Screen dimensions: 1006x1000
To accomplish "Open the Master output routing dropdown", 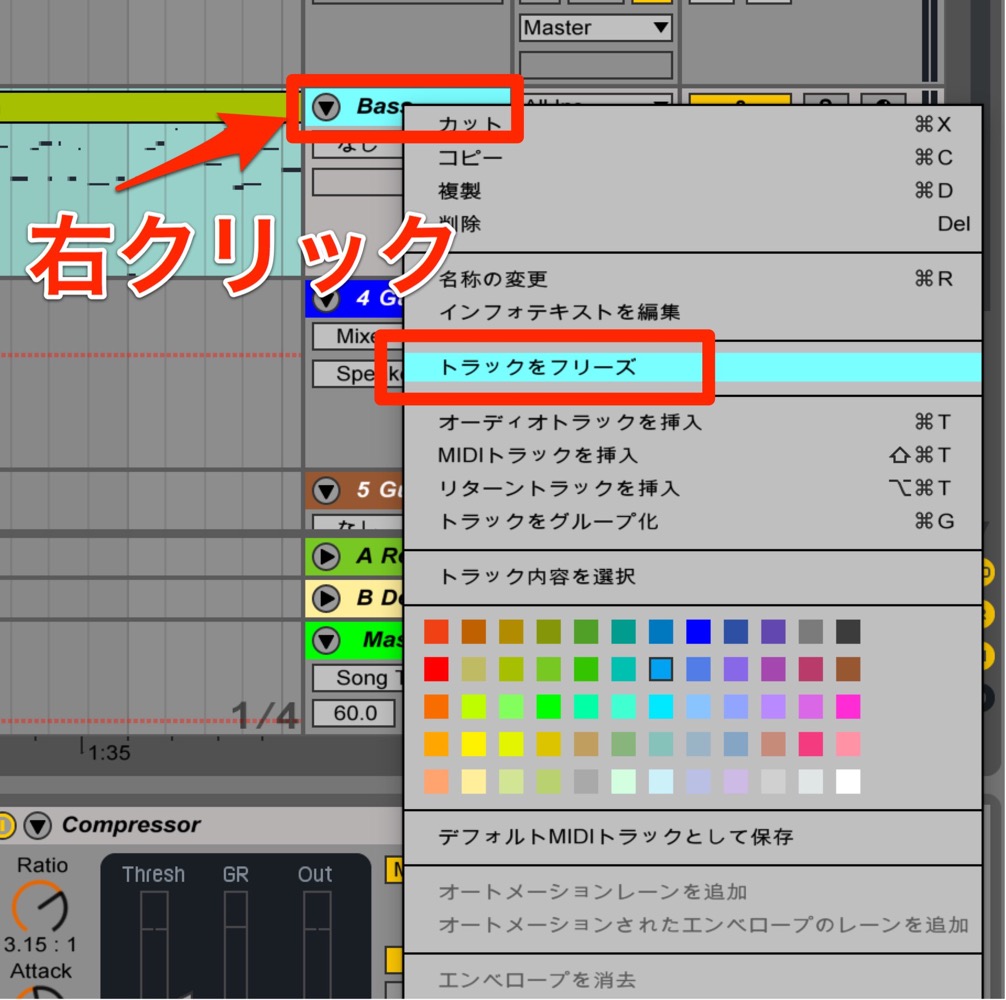I will click(x=595, y=28).
